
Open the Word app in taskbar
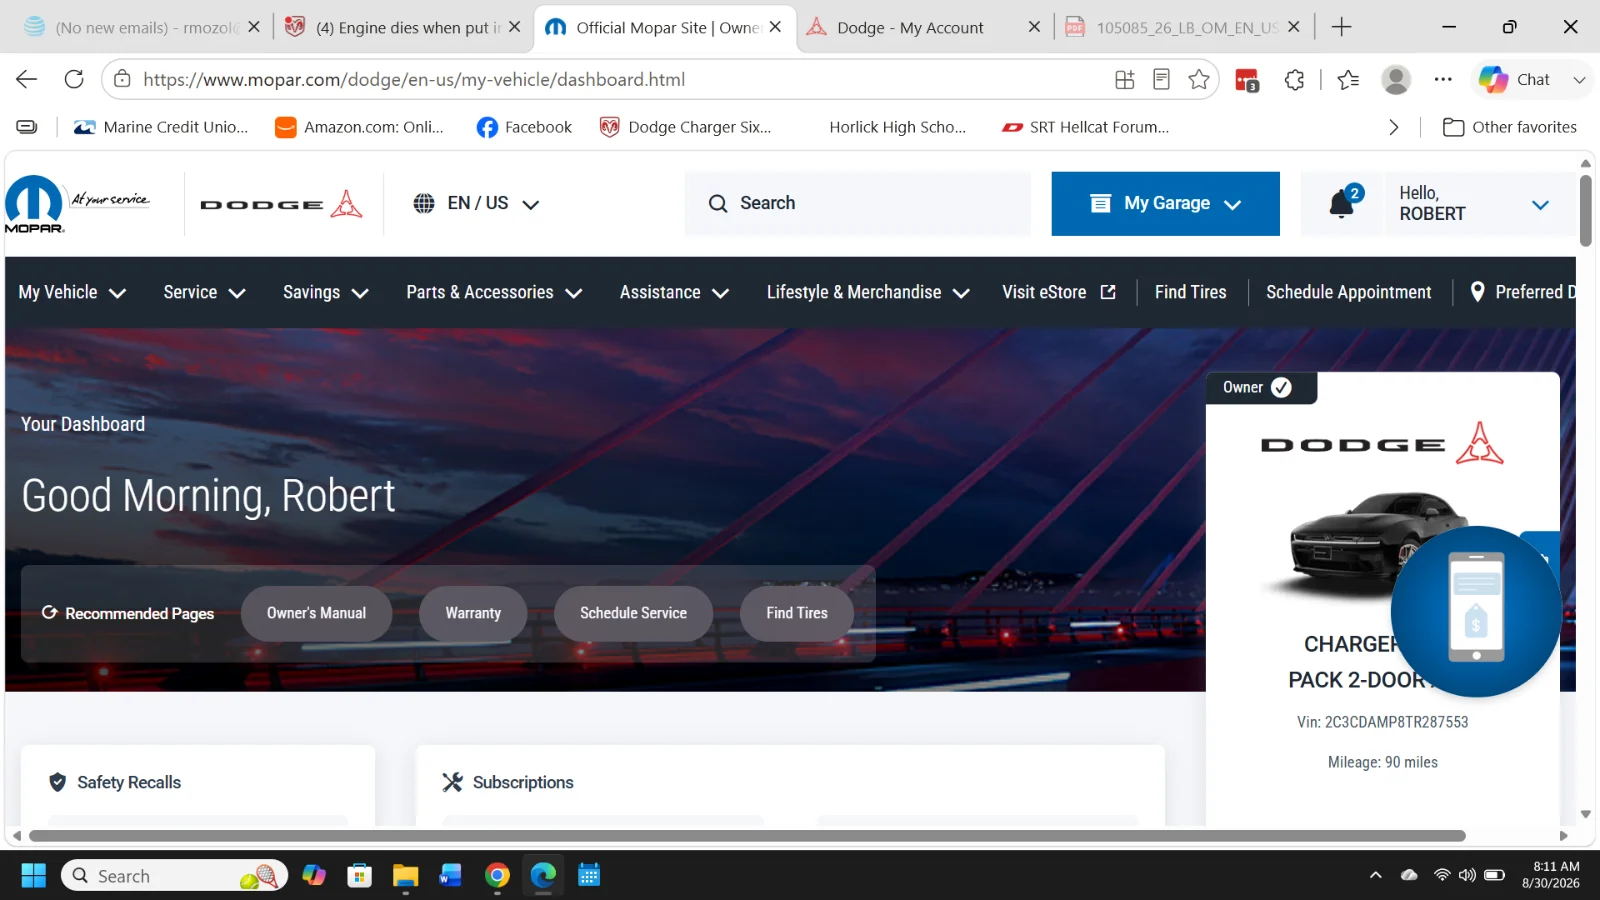pos(451,876)
